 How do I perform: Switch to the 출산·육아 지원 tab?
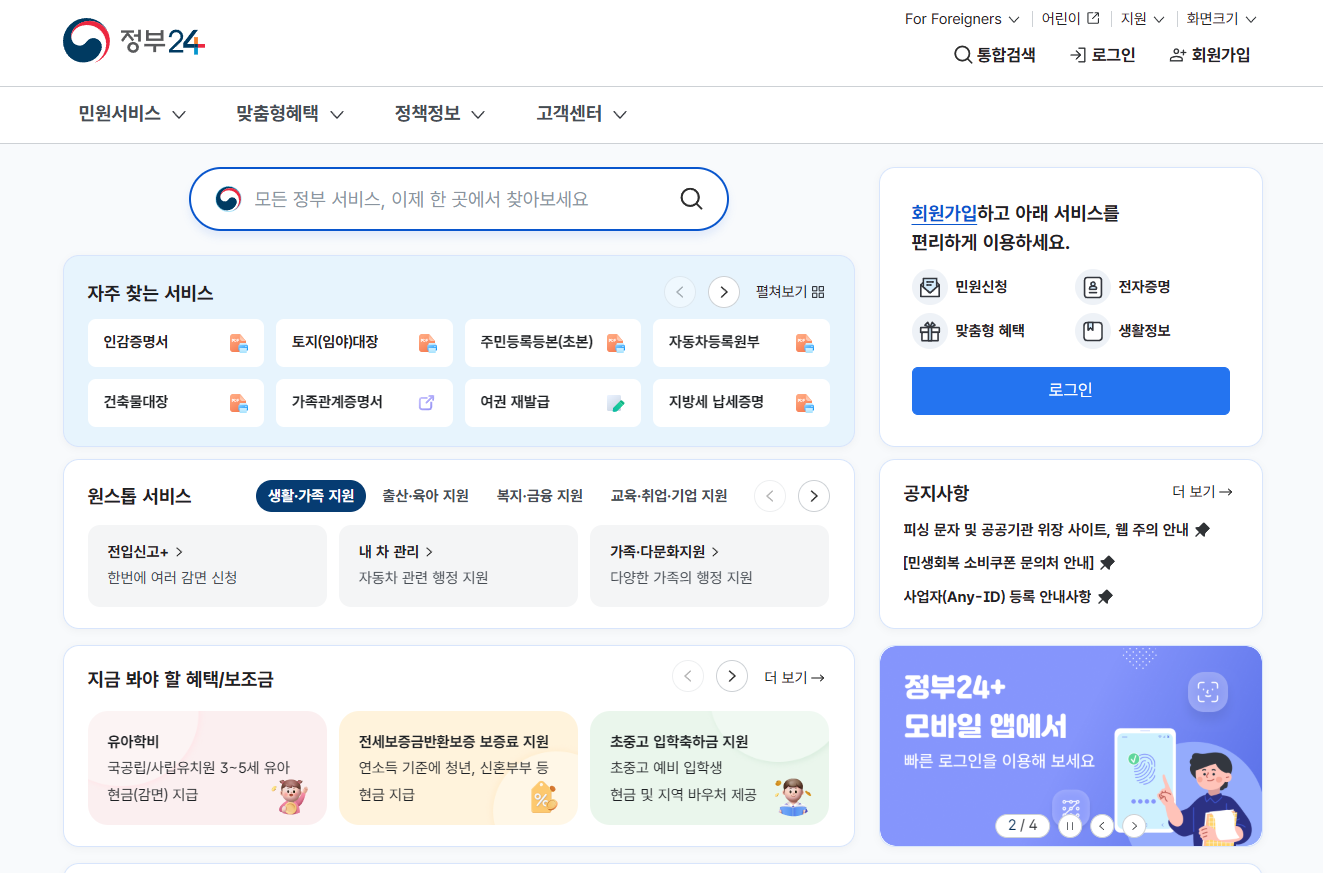[424, 495]
